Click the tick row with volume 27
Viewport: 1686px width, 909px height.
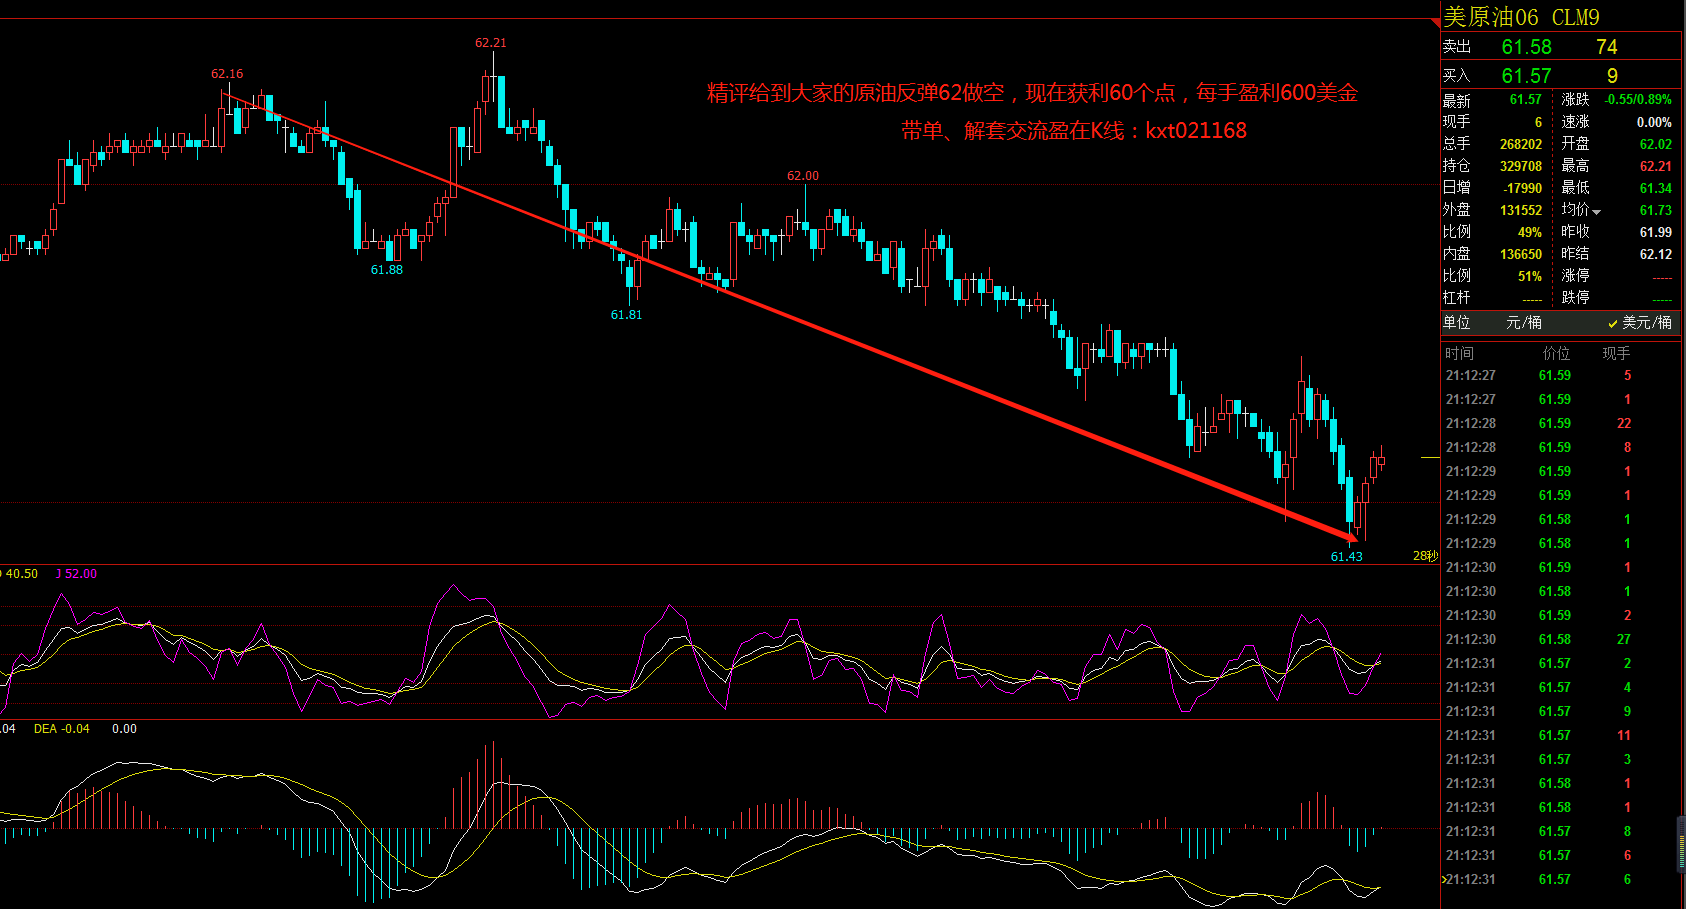[x=1561, y=639]
